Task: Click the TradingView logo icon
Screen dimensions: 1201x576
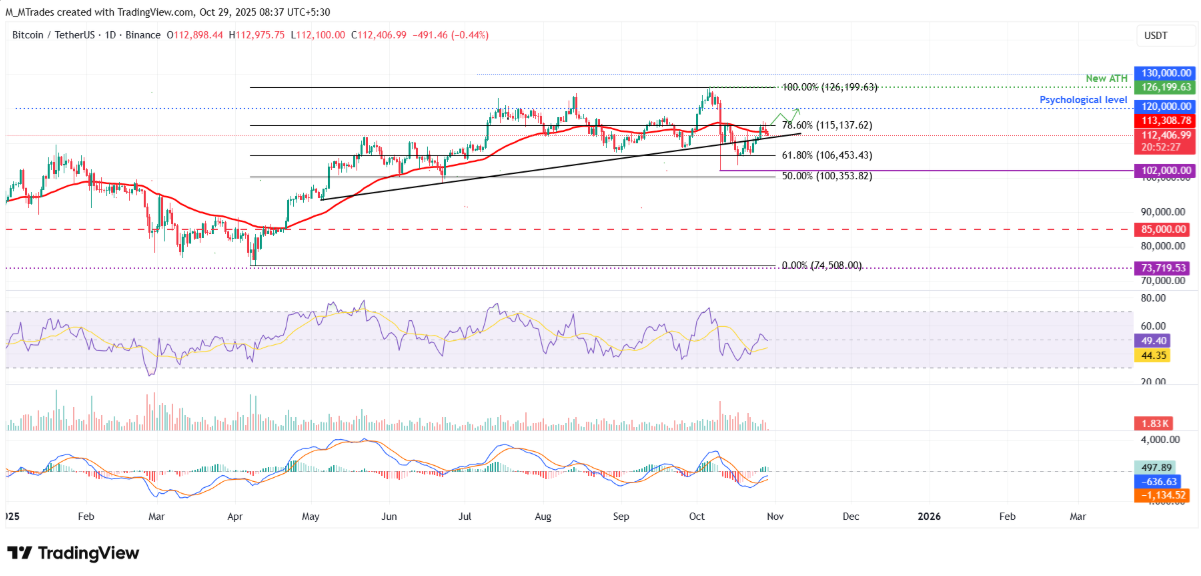Action: [x=20, y=553]
